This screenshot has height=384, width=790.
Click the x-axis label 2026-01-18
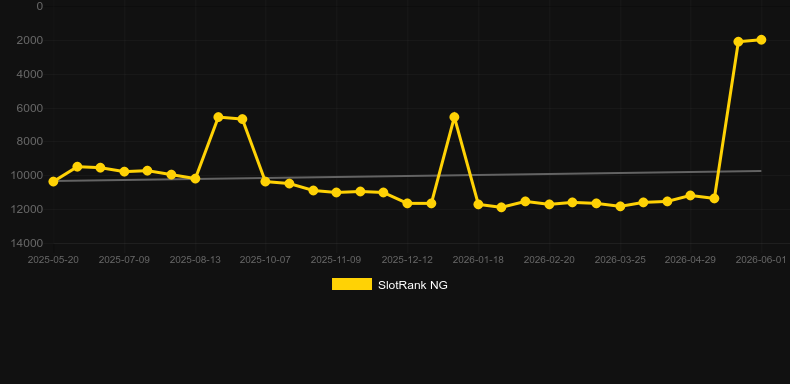(x=478, y=260)
